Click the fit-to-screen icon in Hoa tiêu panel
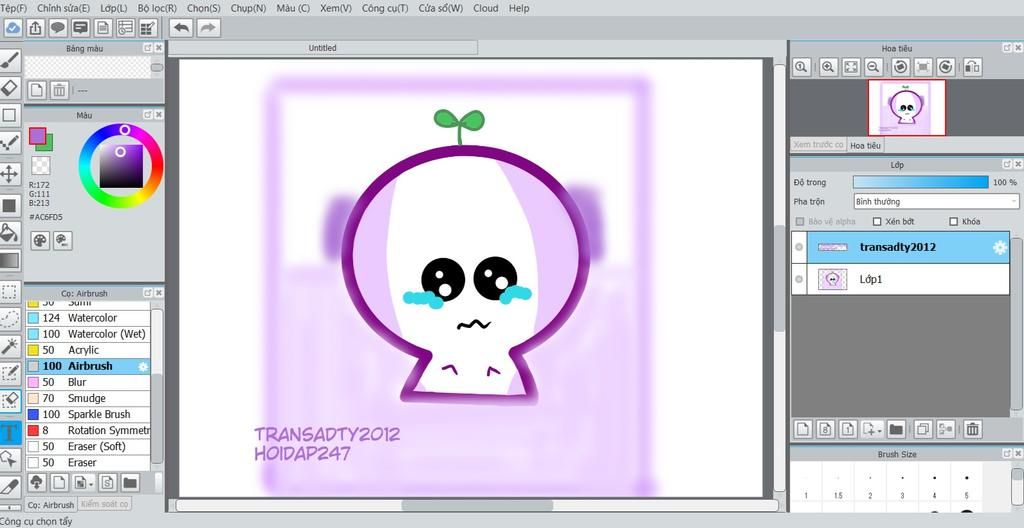This screenshot has height=528, width=1024. (851, 67)
